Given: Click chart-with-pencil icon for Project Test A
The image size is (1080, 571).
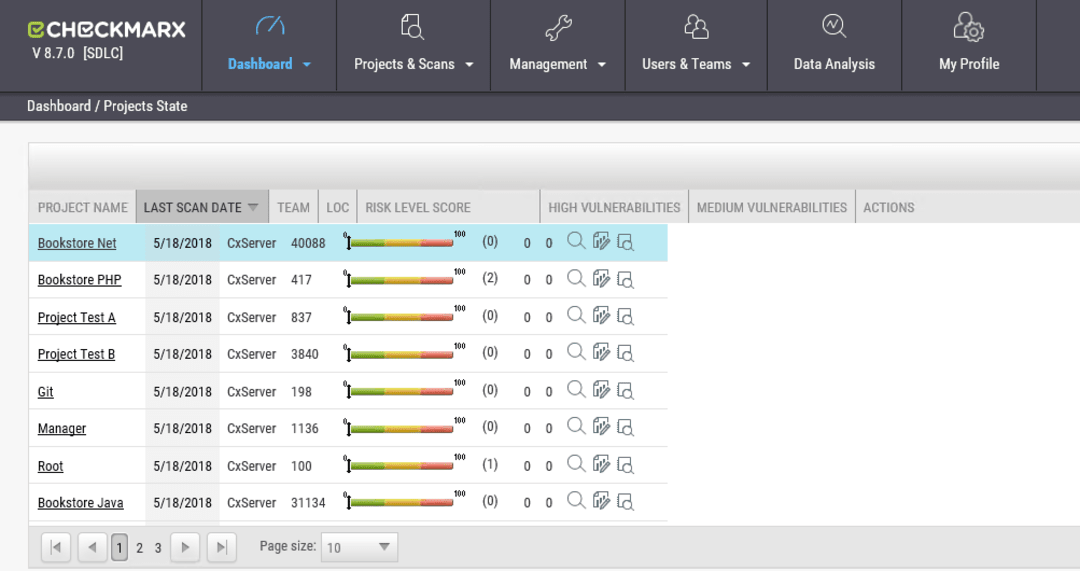Looking at the screenshot, I should pos(601,315).
